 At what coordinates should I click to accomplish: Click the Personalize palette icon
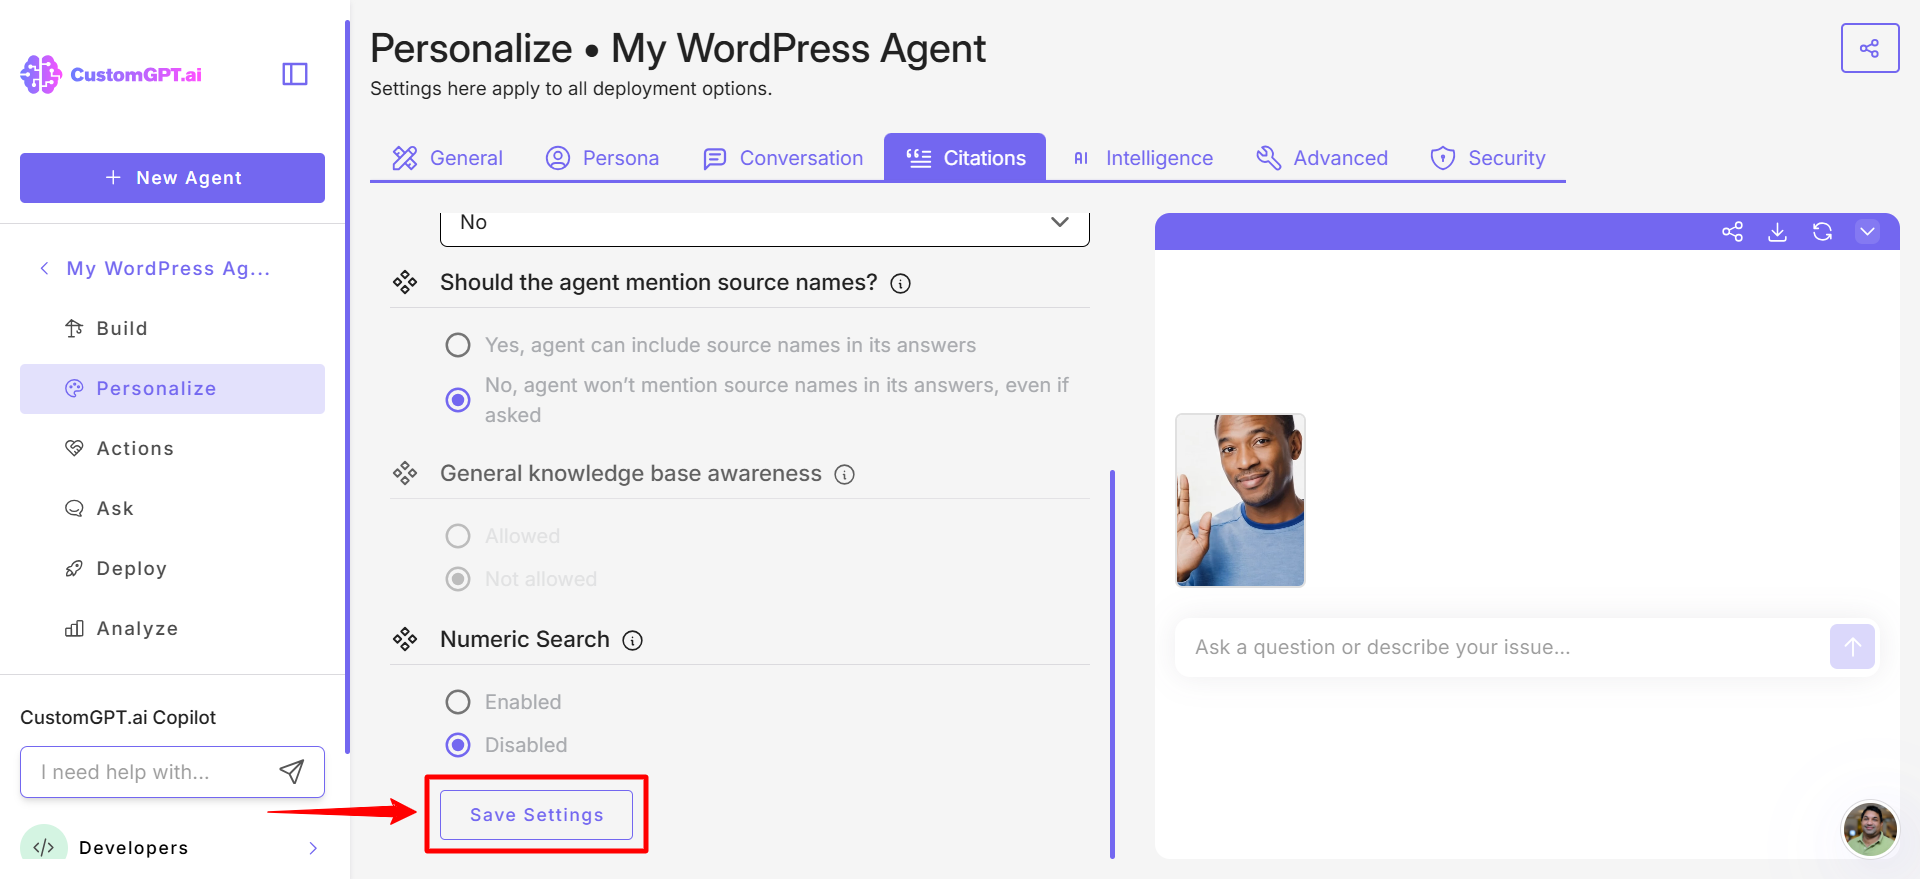point(74,388)
